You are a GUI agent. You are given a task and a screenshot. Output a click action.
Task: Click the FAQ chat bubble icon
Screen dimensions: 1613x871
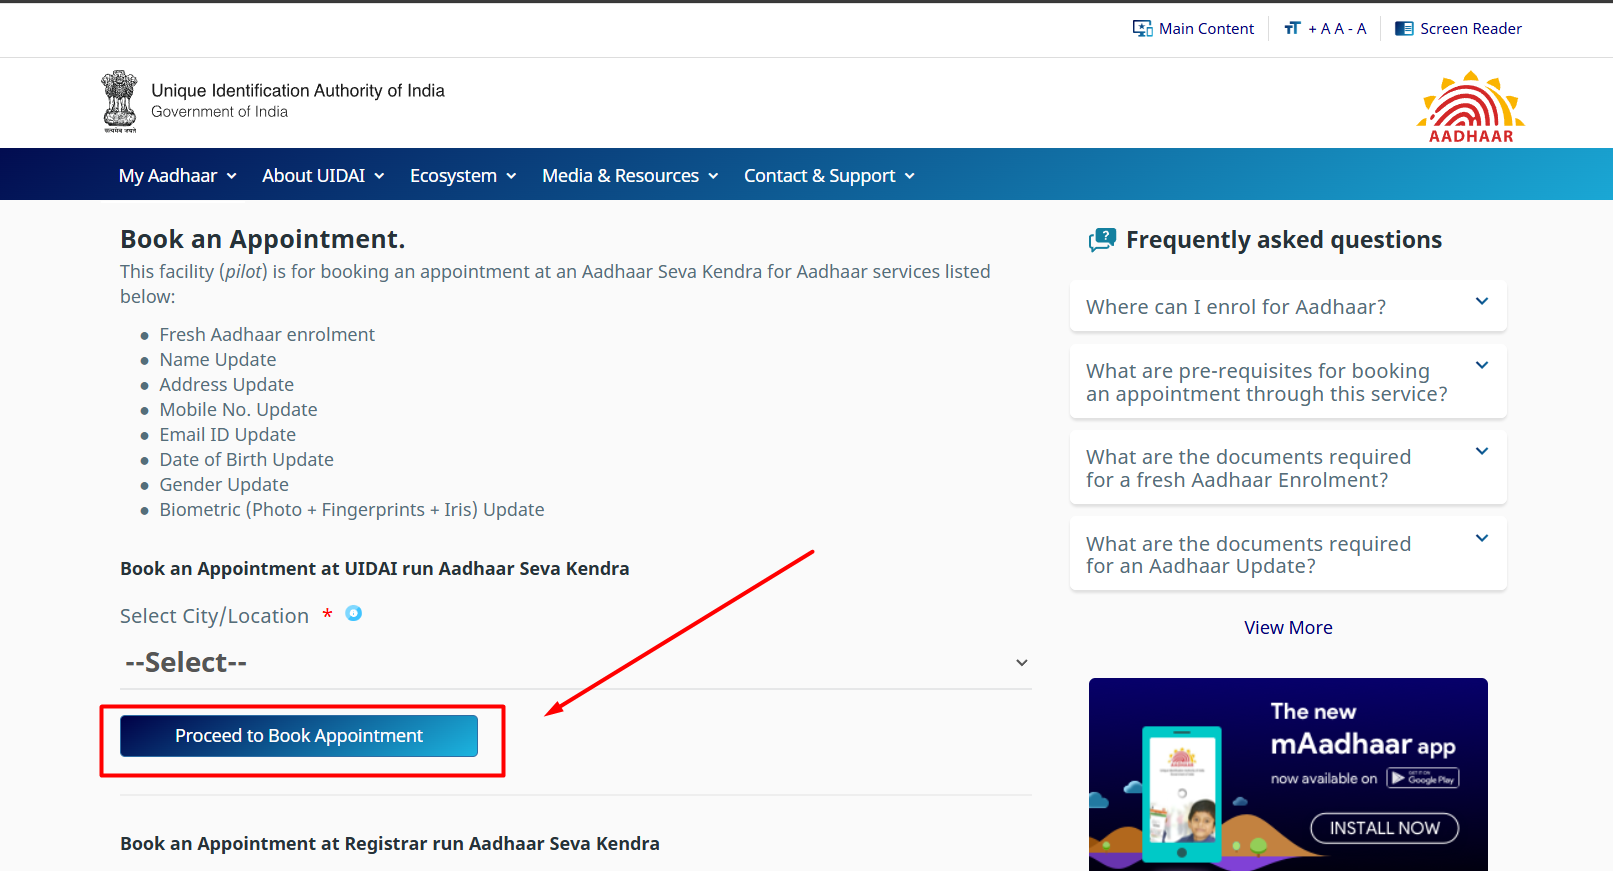1102,240
